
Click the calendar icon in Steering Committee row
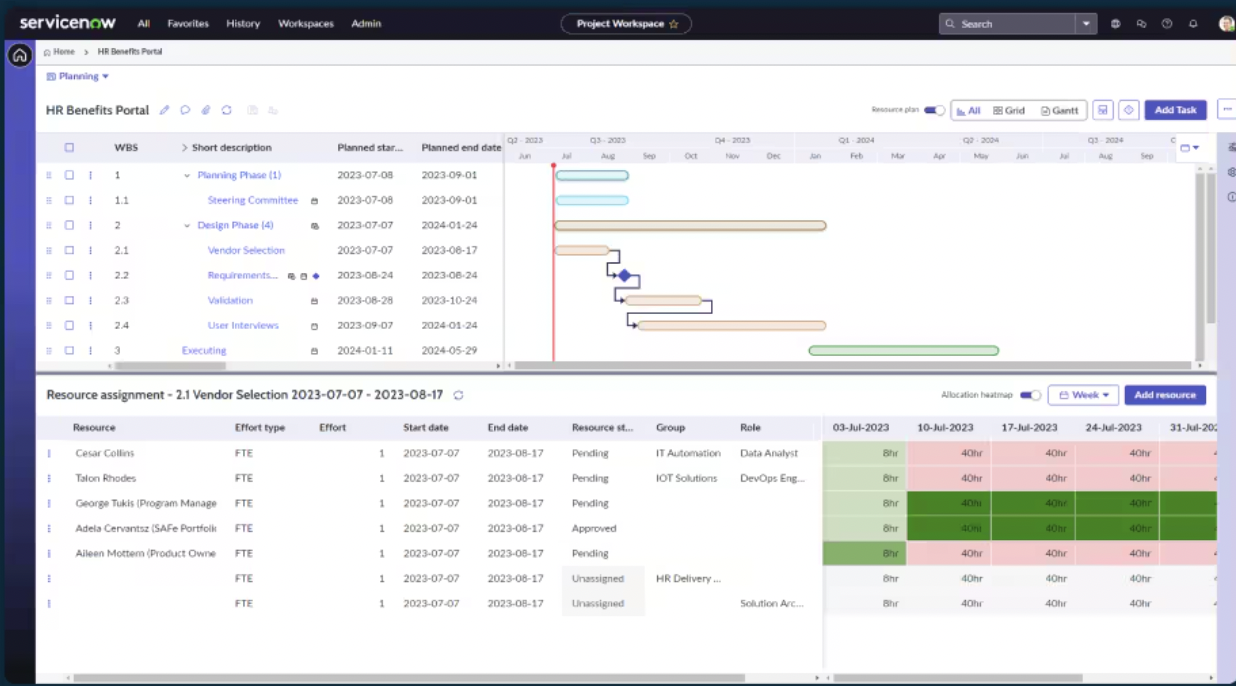[x=314, y=200]
